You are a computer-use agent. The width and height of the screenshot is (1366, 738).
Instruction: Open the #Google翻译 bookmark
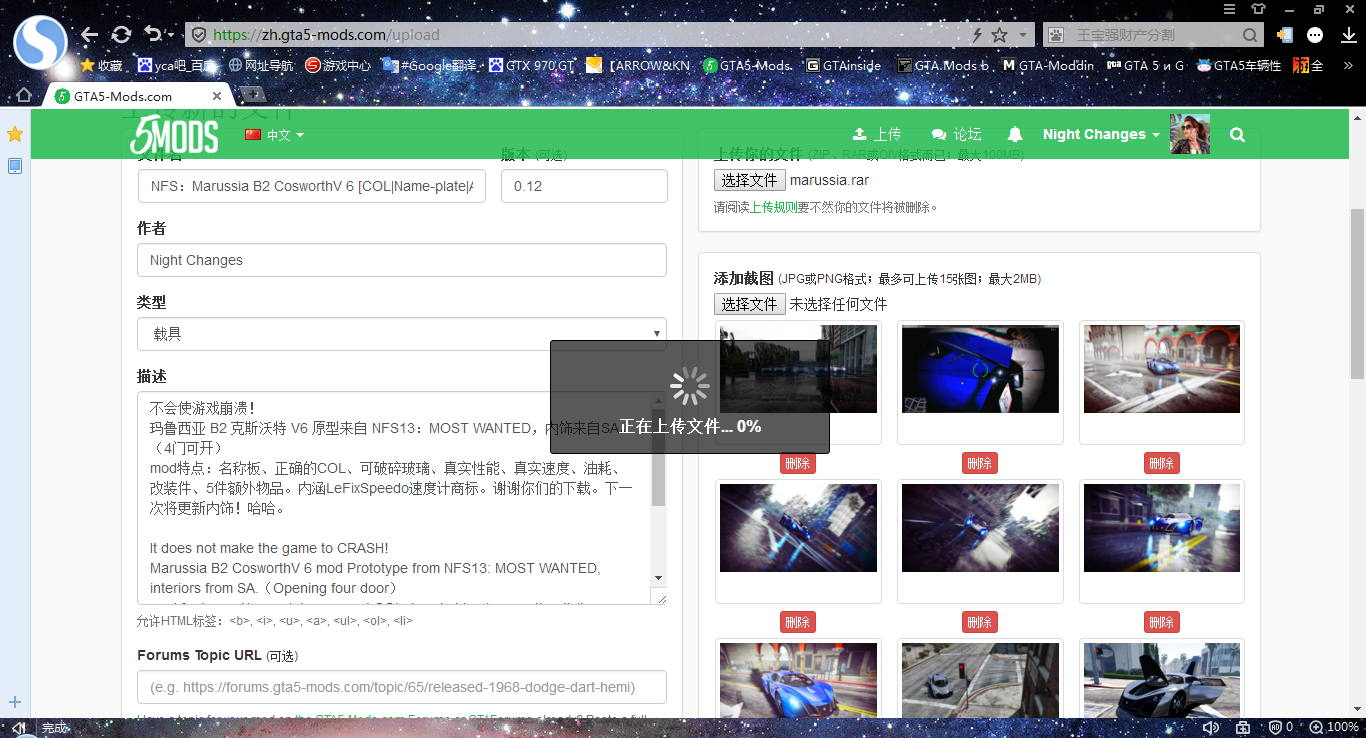430,66
